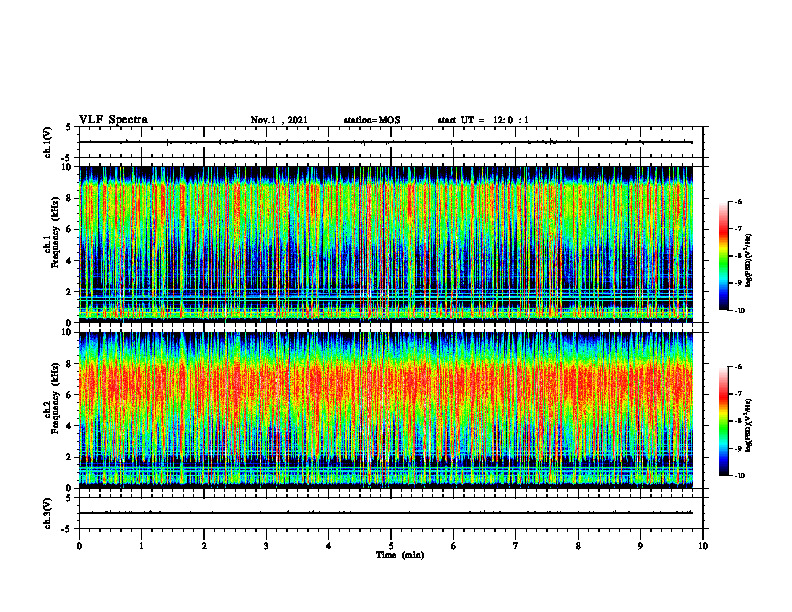Click the "Time (min)" x-axis label

(x=400, y=555)
